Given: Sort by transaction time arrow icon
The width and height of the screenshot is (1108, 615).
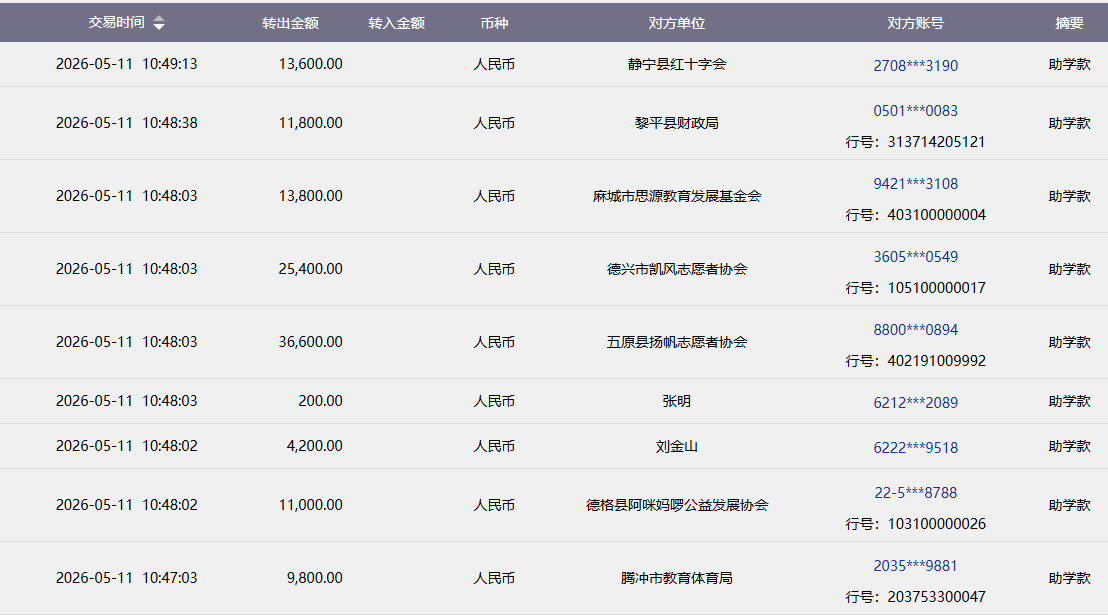Looking at the screenshot, I should click(x=159, y=23).
